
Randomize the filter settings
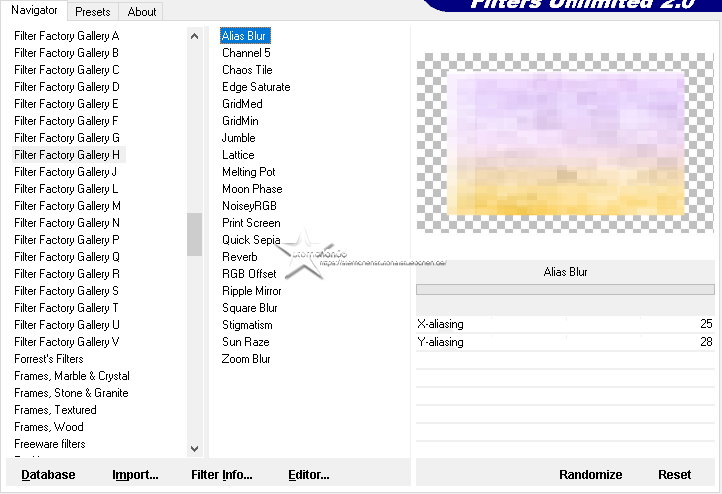(x=590, y=475)
